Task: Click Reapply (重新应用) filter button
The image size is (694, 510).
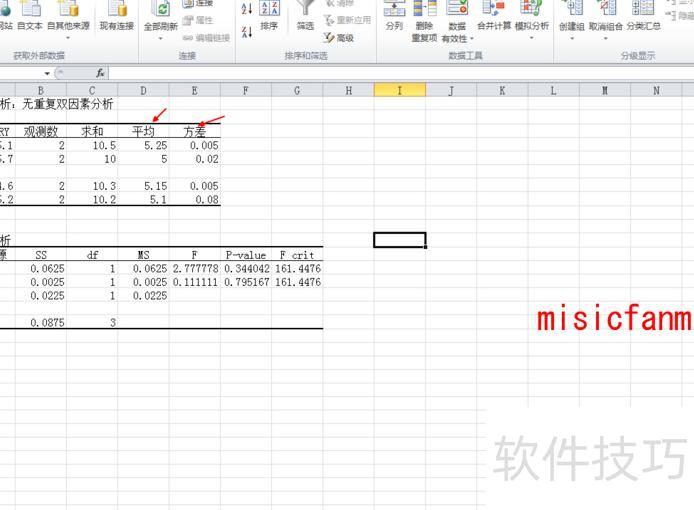Action: [x=347, y=20]
